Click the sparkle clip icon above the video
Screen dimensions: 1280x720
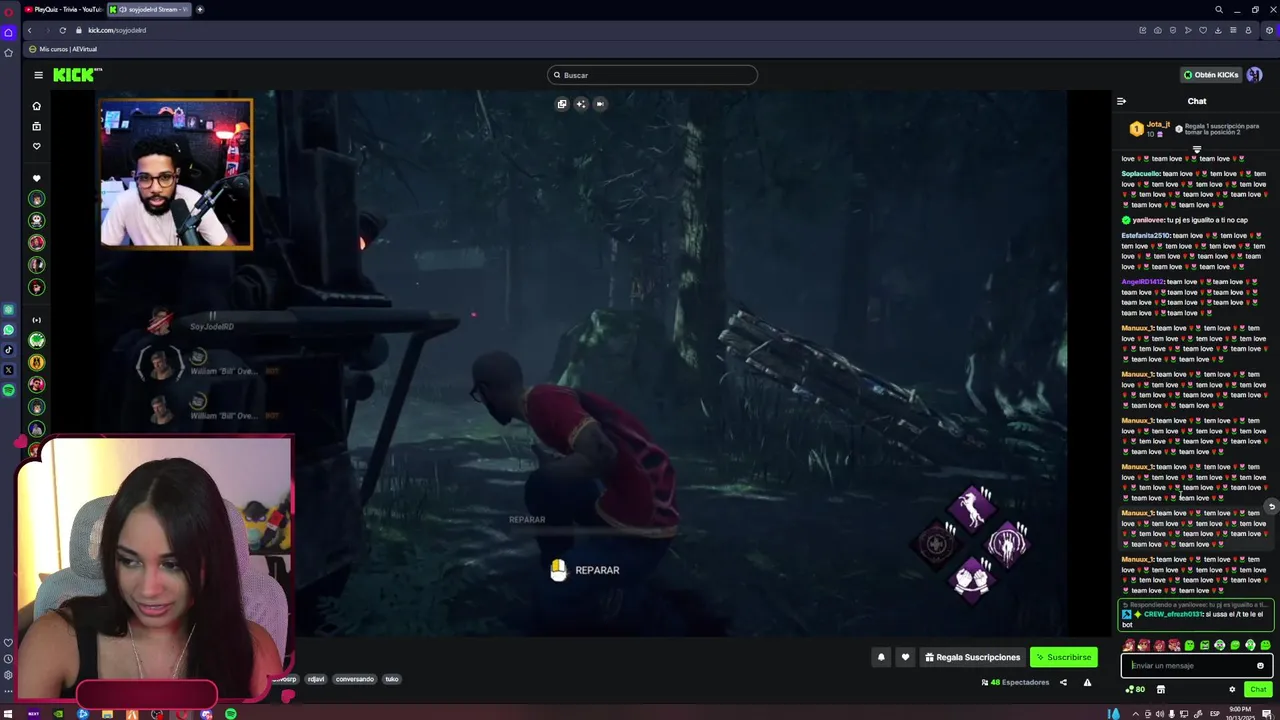(581, 104)
